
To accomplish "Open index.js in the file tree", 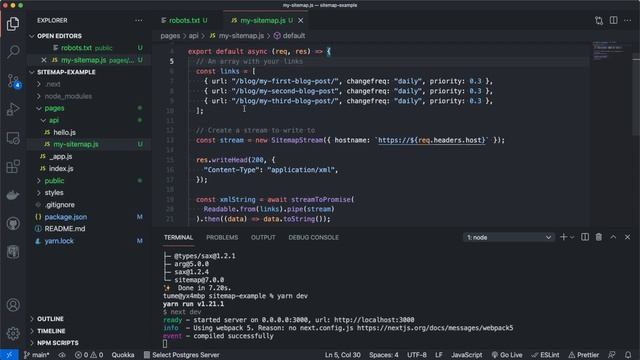I will click(x=61, y=169).
